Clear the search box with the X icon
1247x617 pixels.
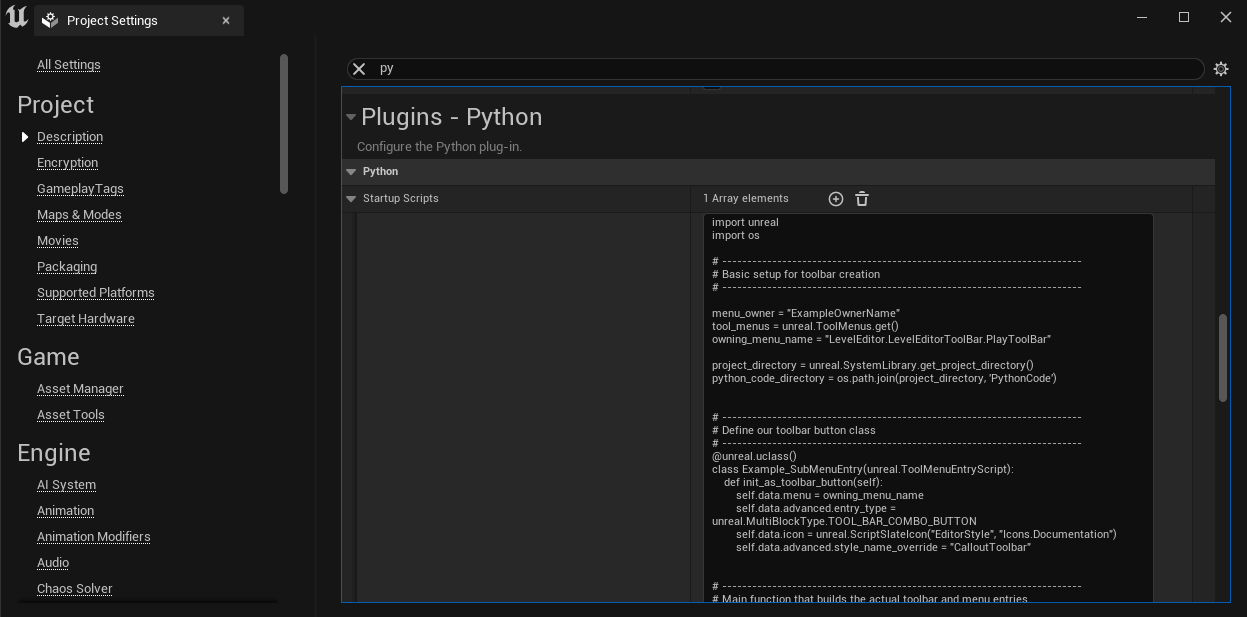359,69
